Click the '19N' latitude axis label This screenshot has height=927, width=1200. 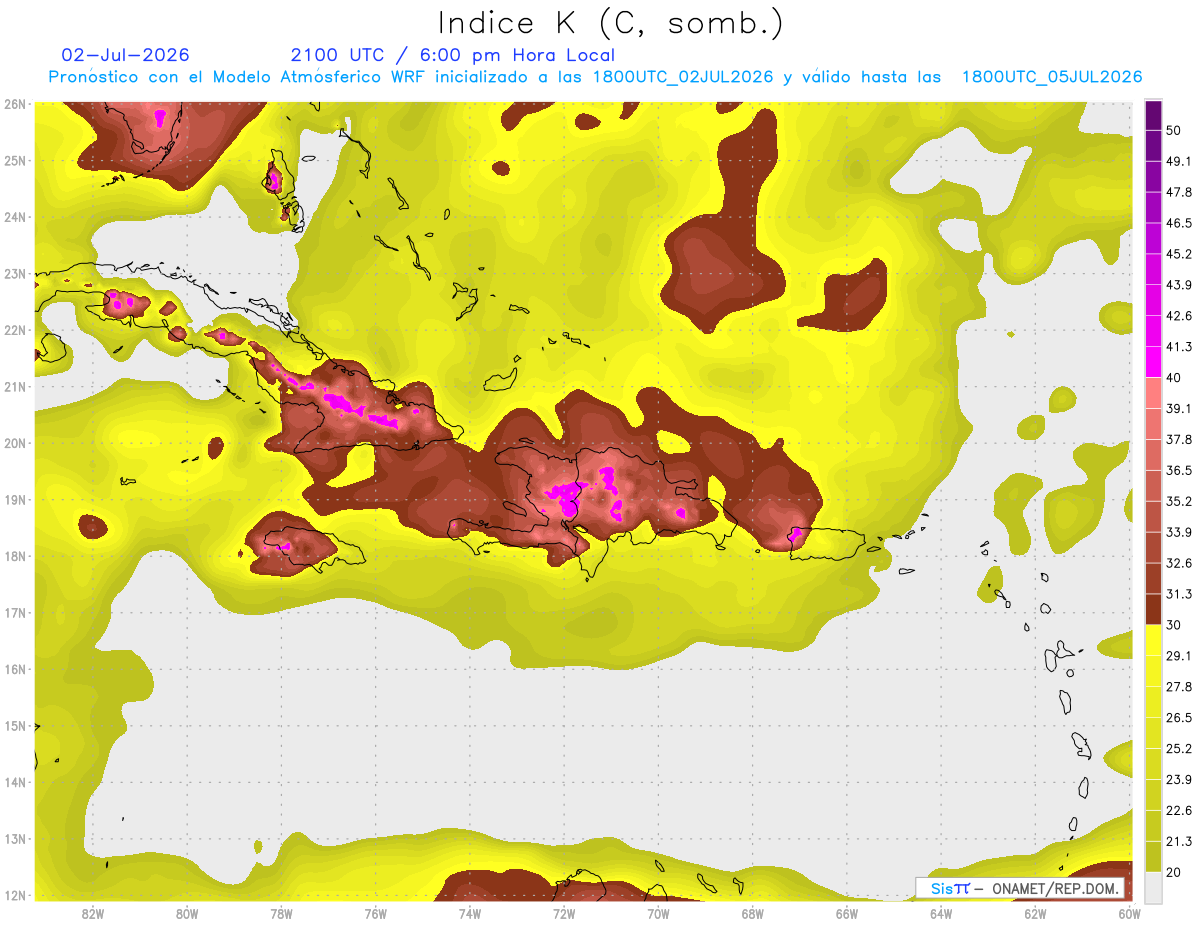[15, 500]
